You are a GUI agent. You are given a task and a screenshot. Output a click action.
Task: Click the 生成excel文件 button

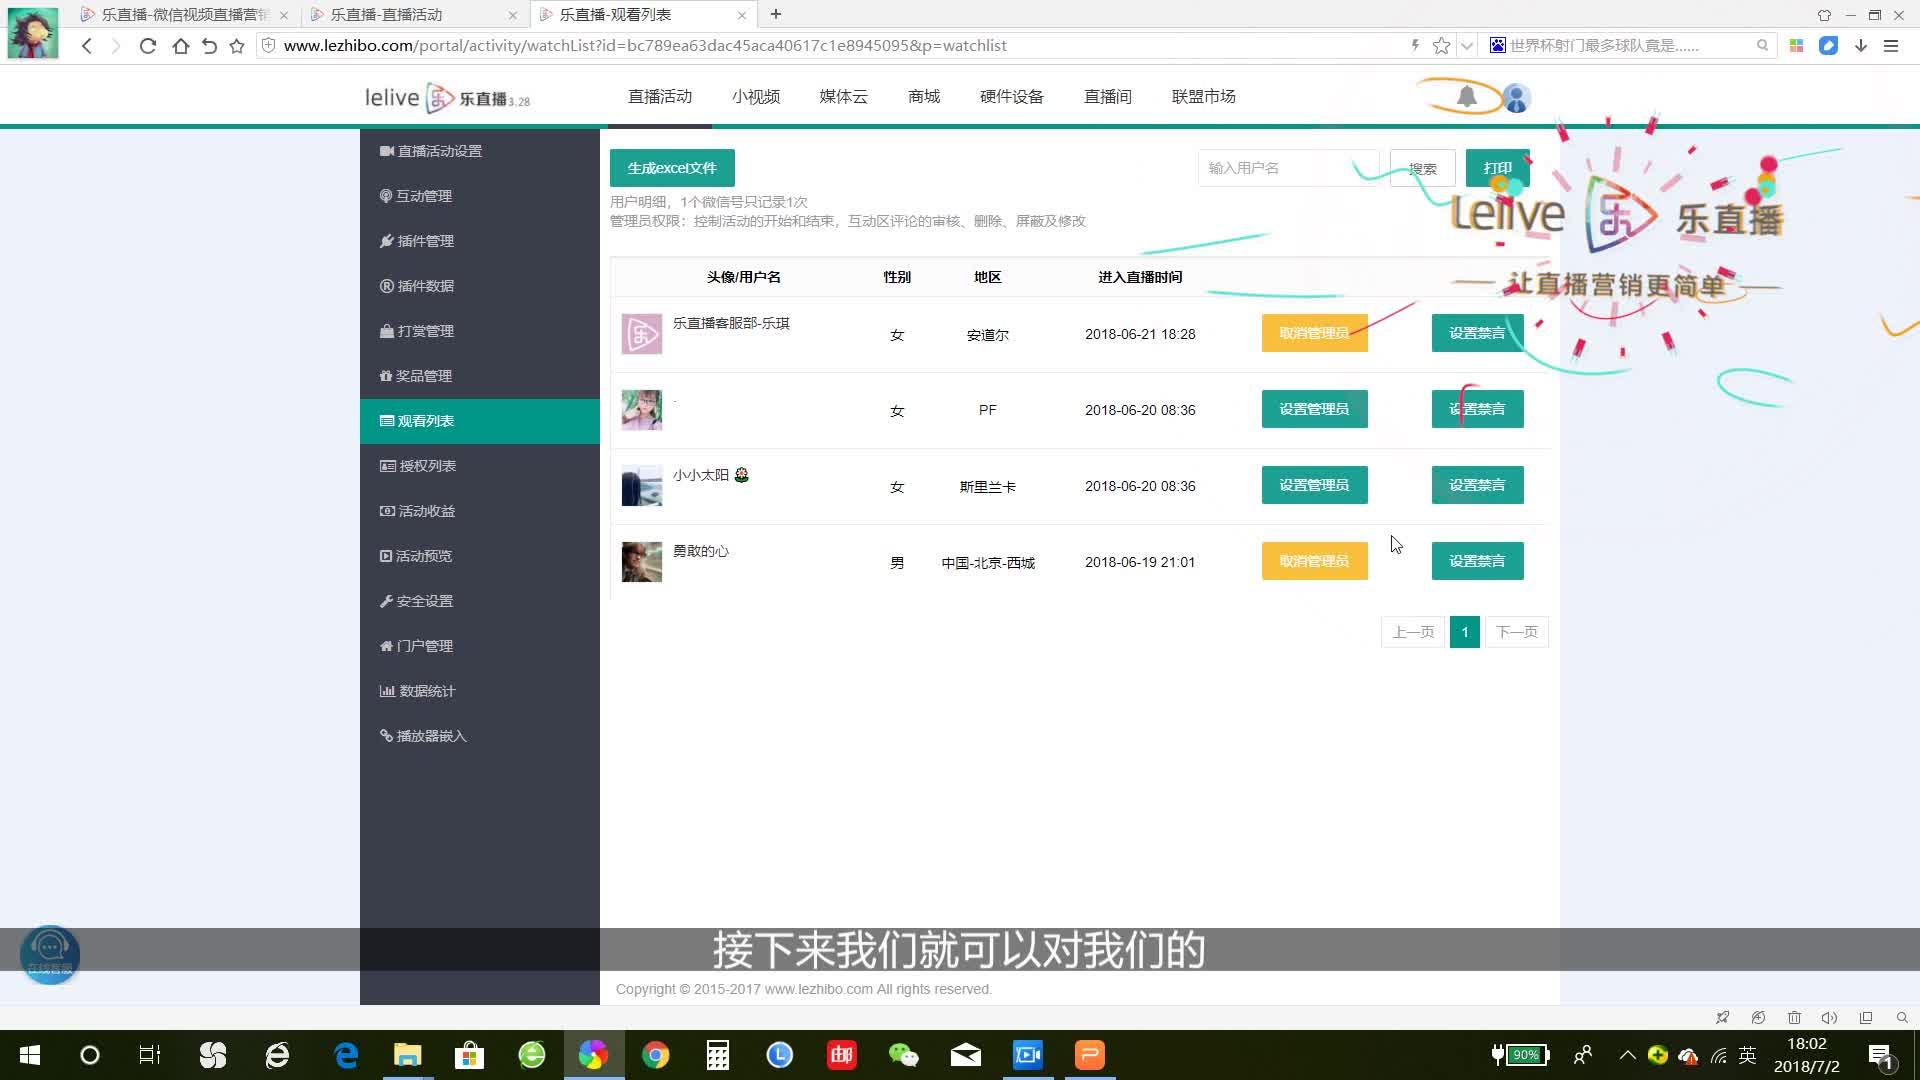(672, 167)
